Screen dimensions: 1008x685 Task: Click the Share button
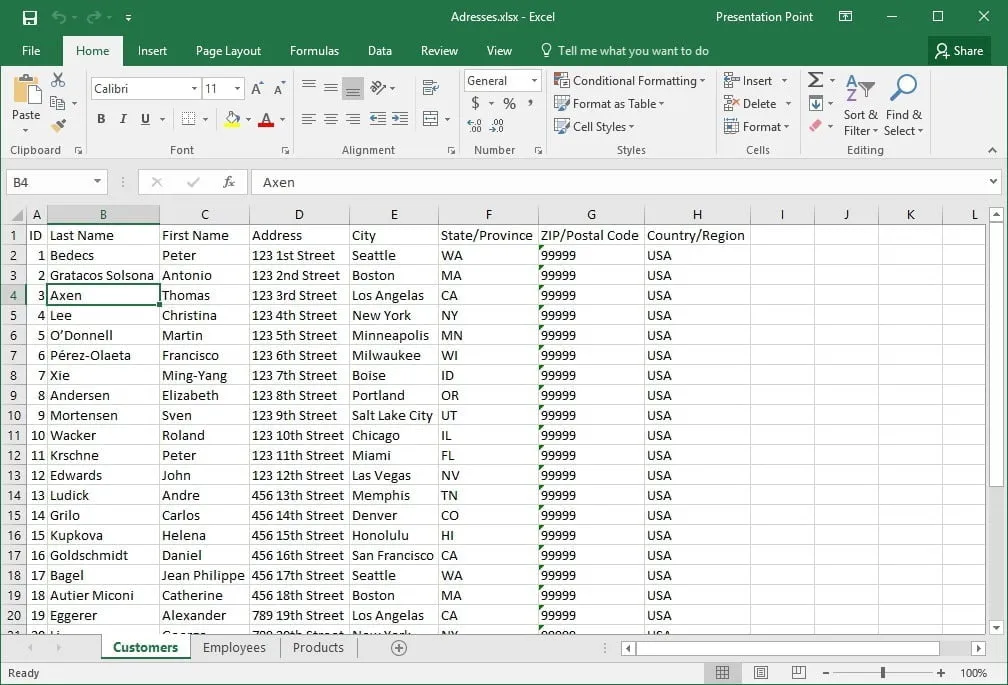pyautogui.click(x=959, y=51)
